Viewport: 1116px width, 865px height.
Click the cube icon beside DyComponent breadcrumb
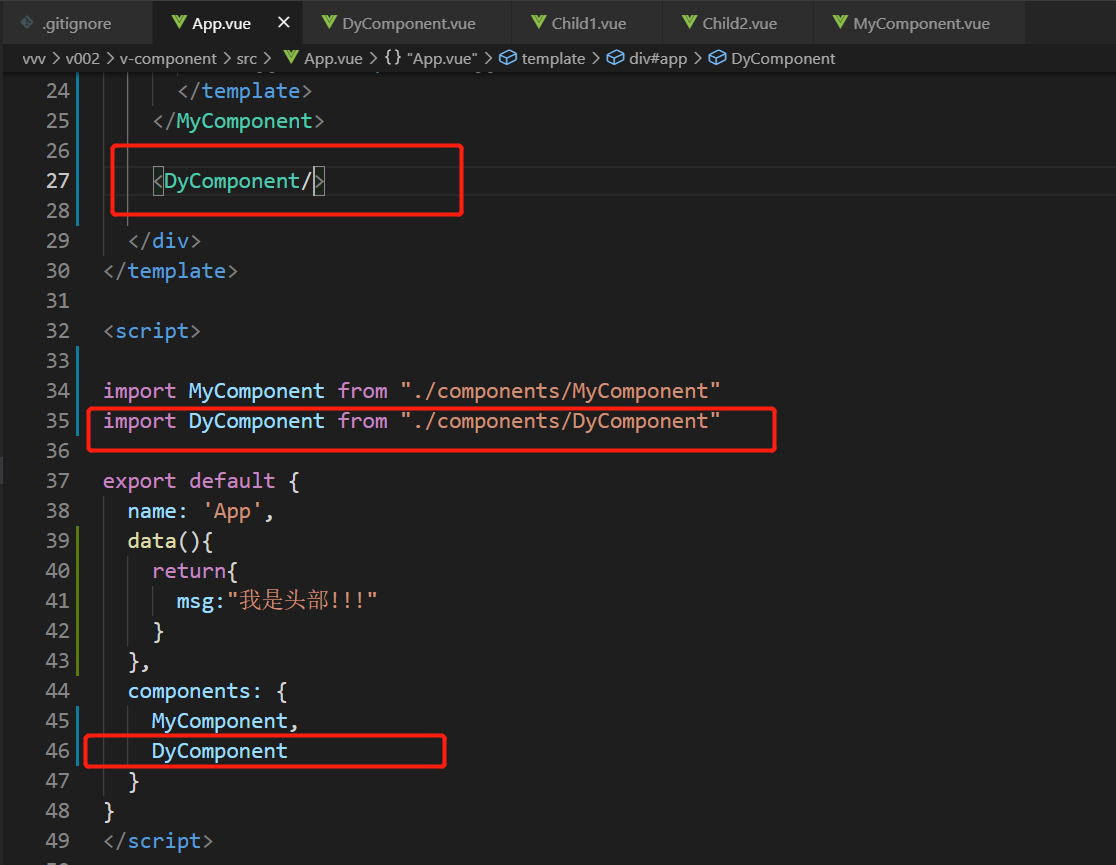click(x=717, y=58)
